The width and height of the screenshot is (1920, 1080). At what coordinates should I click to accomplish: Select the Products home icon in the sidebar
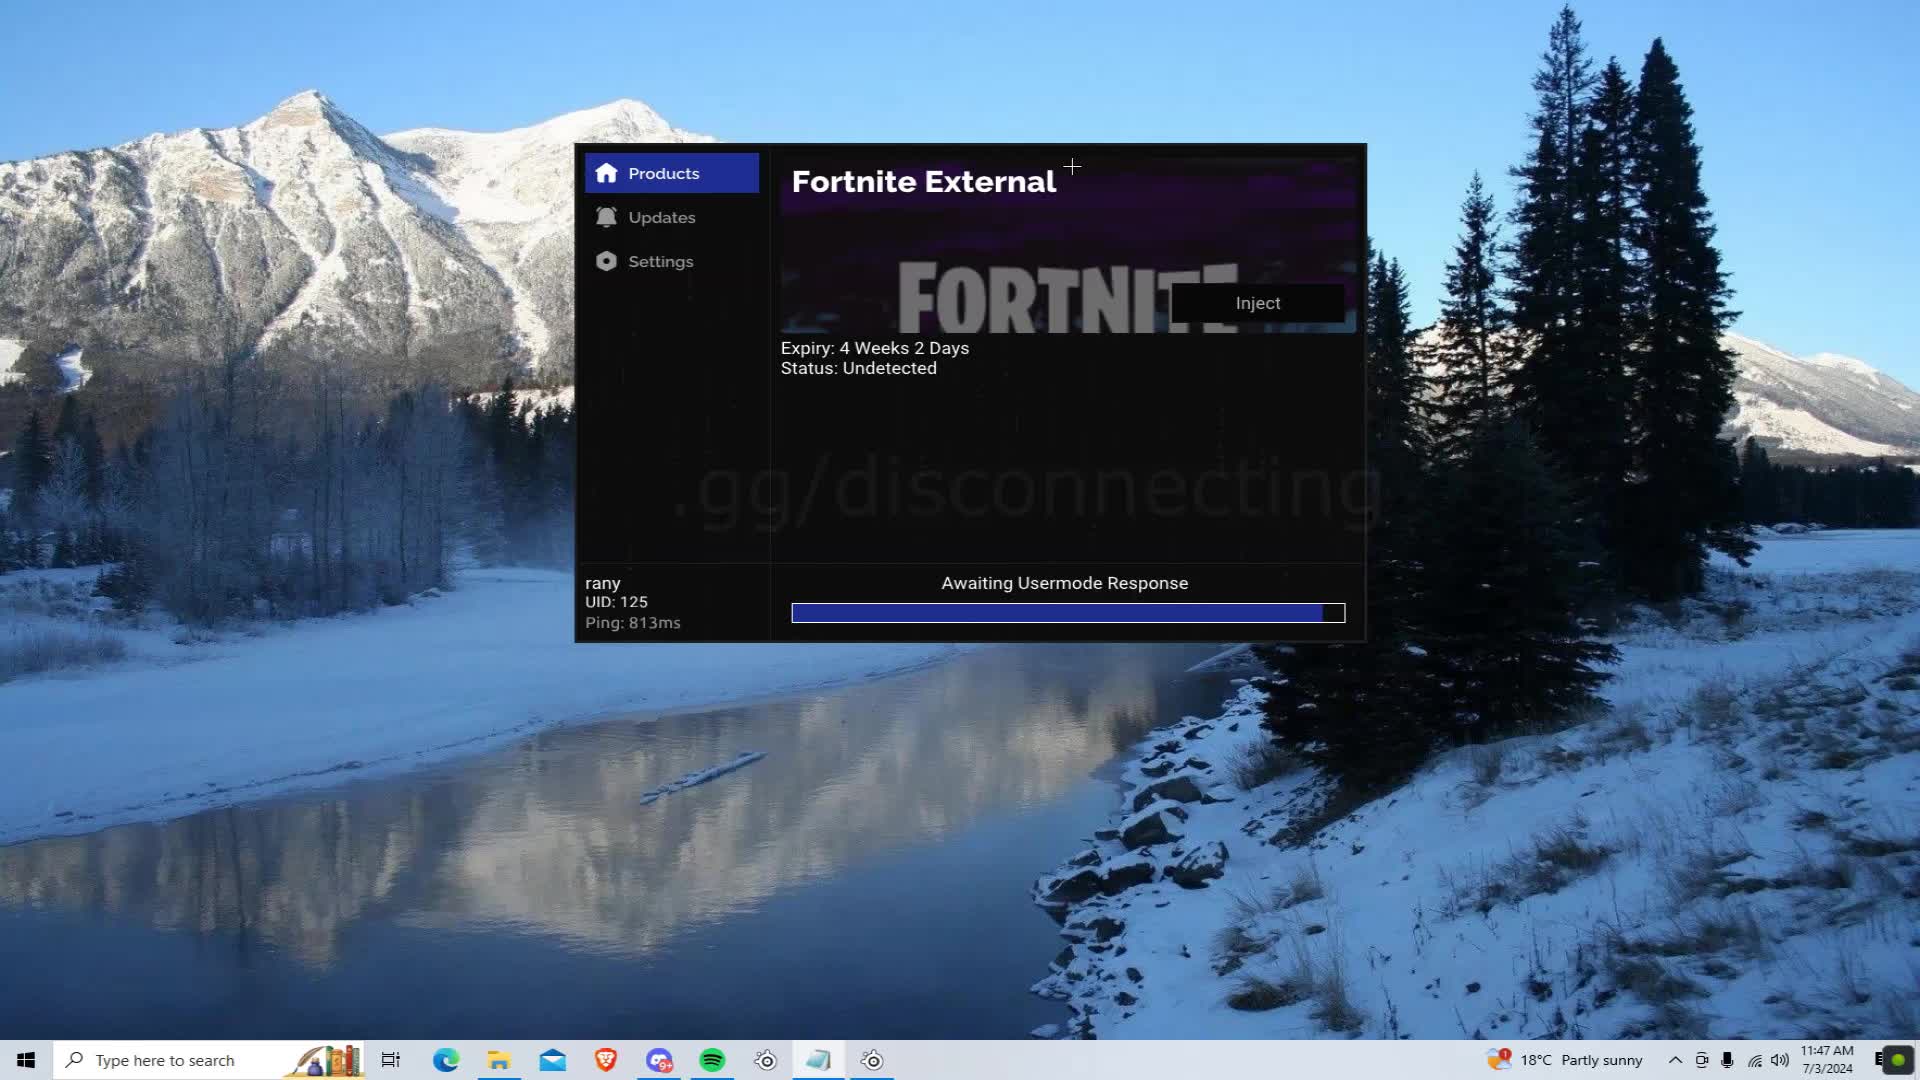tap(607, 173)
